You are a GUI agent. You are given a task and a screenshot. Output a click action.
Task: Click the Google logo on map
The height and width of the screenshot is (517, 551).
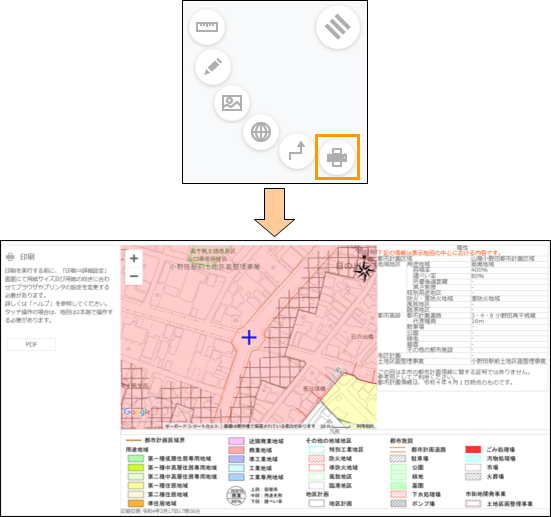point(137,412)
